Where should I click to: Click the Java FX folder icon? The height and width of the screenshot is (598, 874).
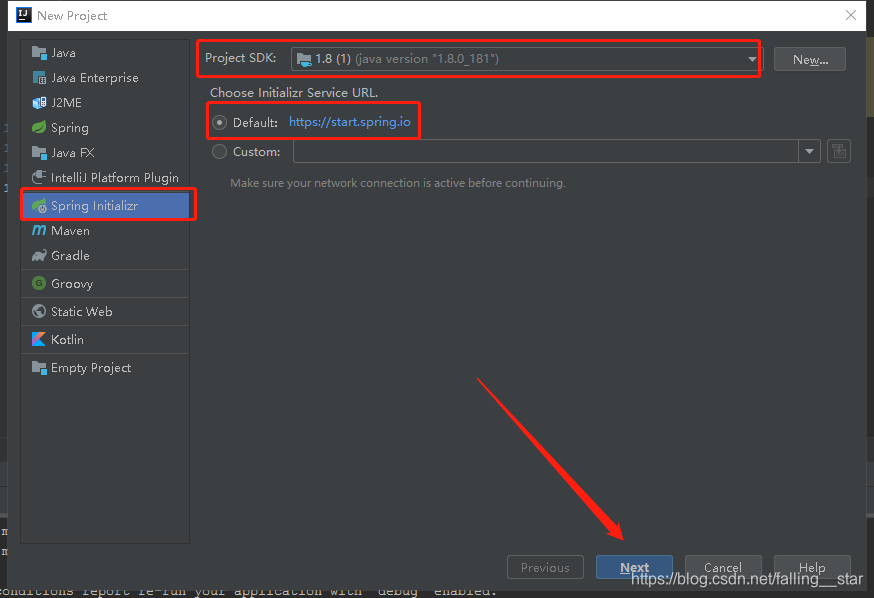pos(39,153)
